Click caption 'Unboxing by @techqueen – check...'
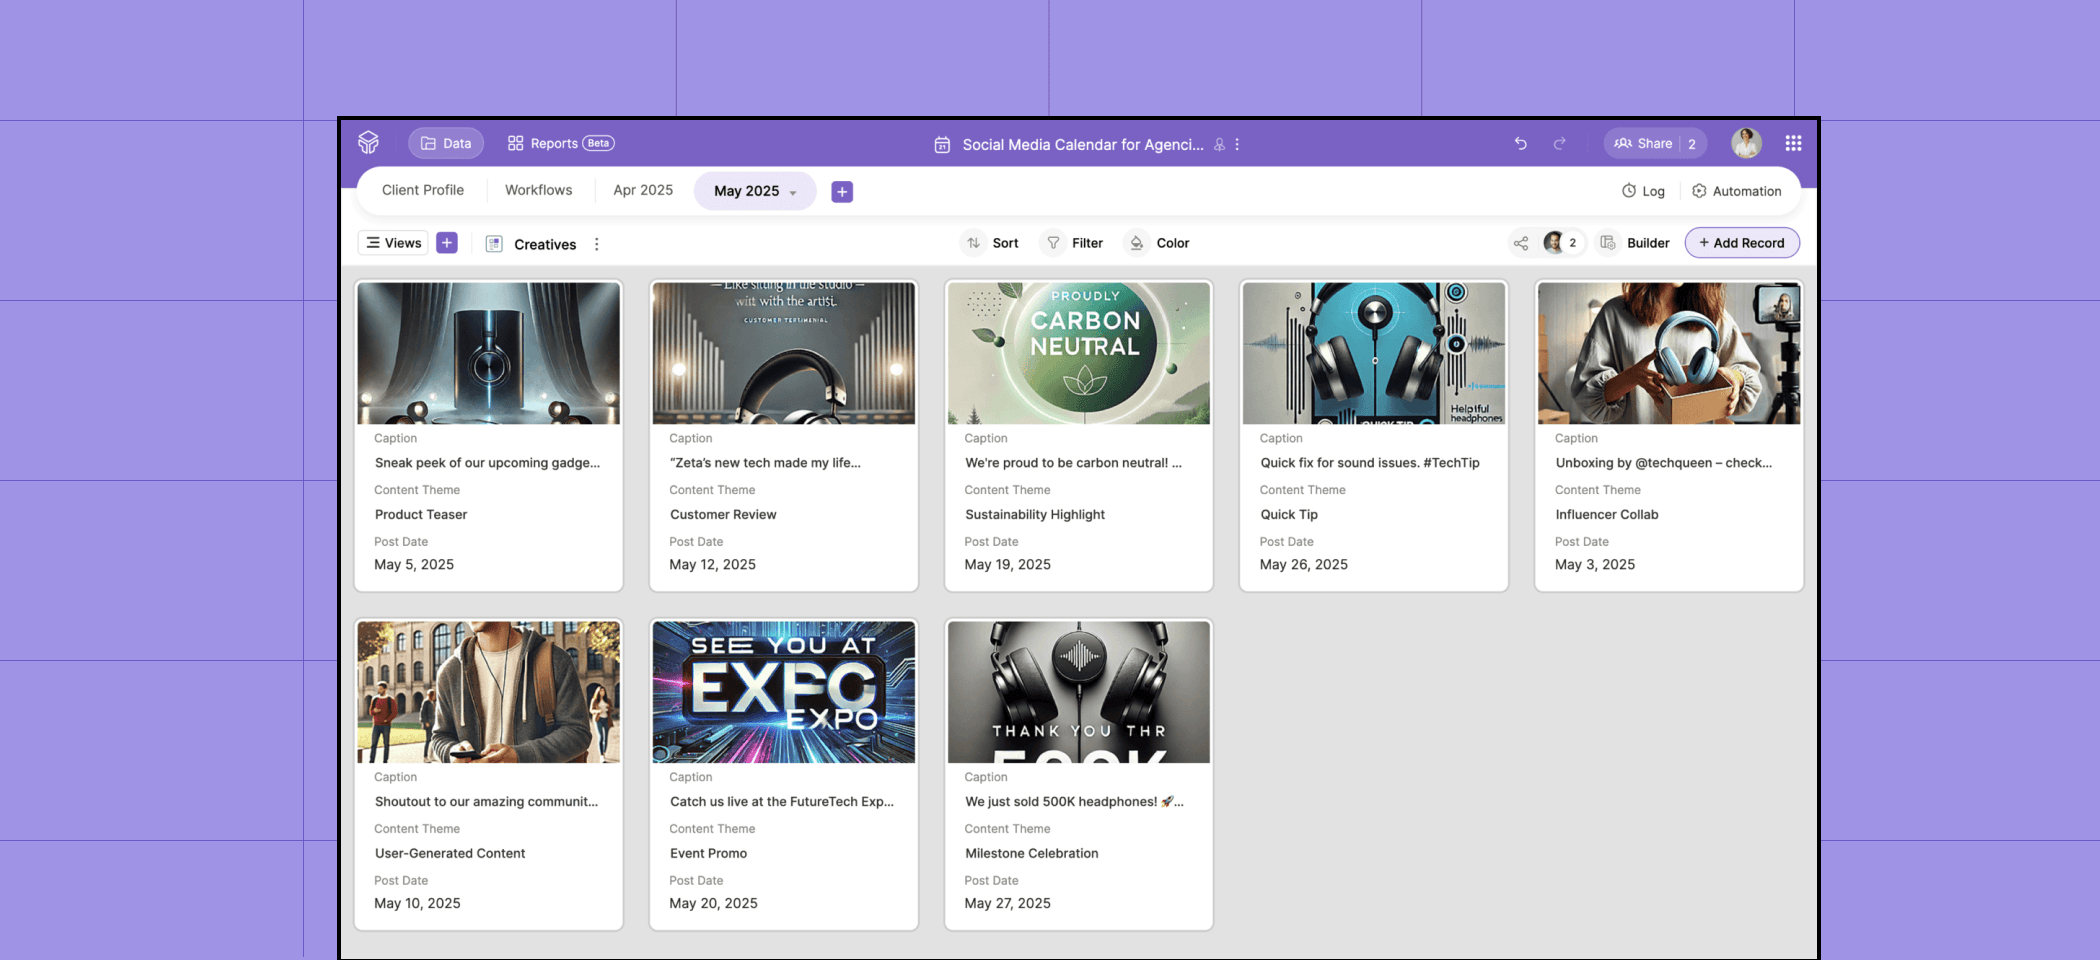Image resolution: width=2100 pixels, height=960 pixels. coord(1663,463)
